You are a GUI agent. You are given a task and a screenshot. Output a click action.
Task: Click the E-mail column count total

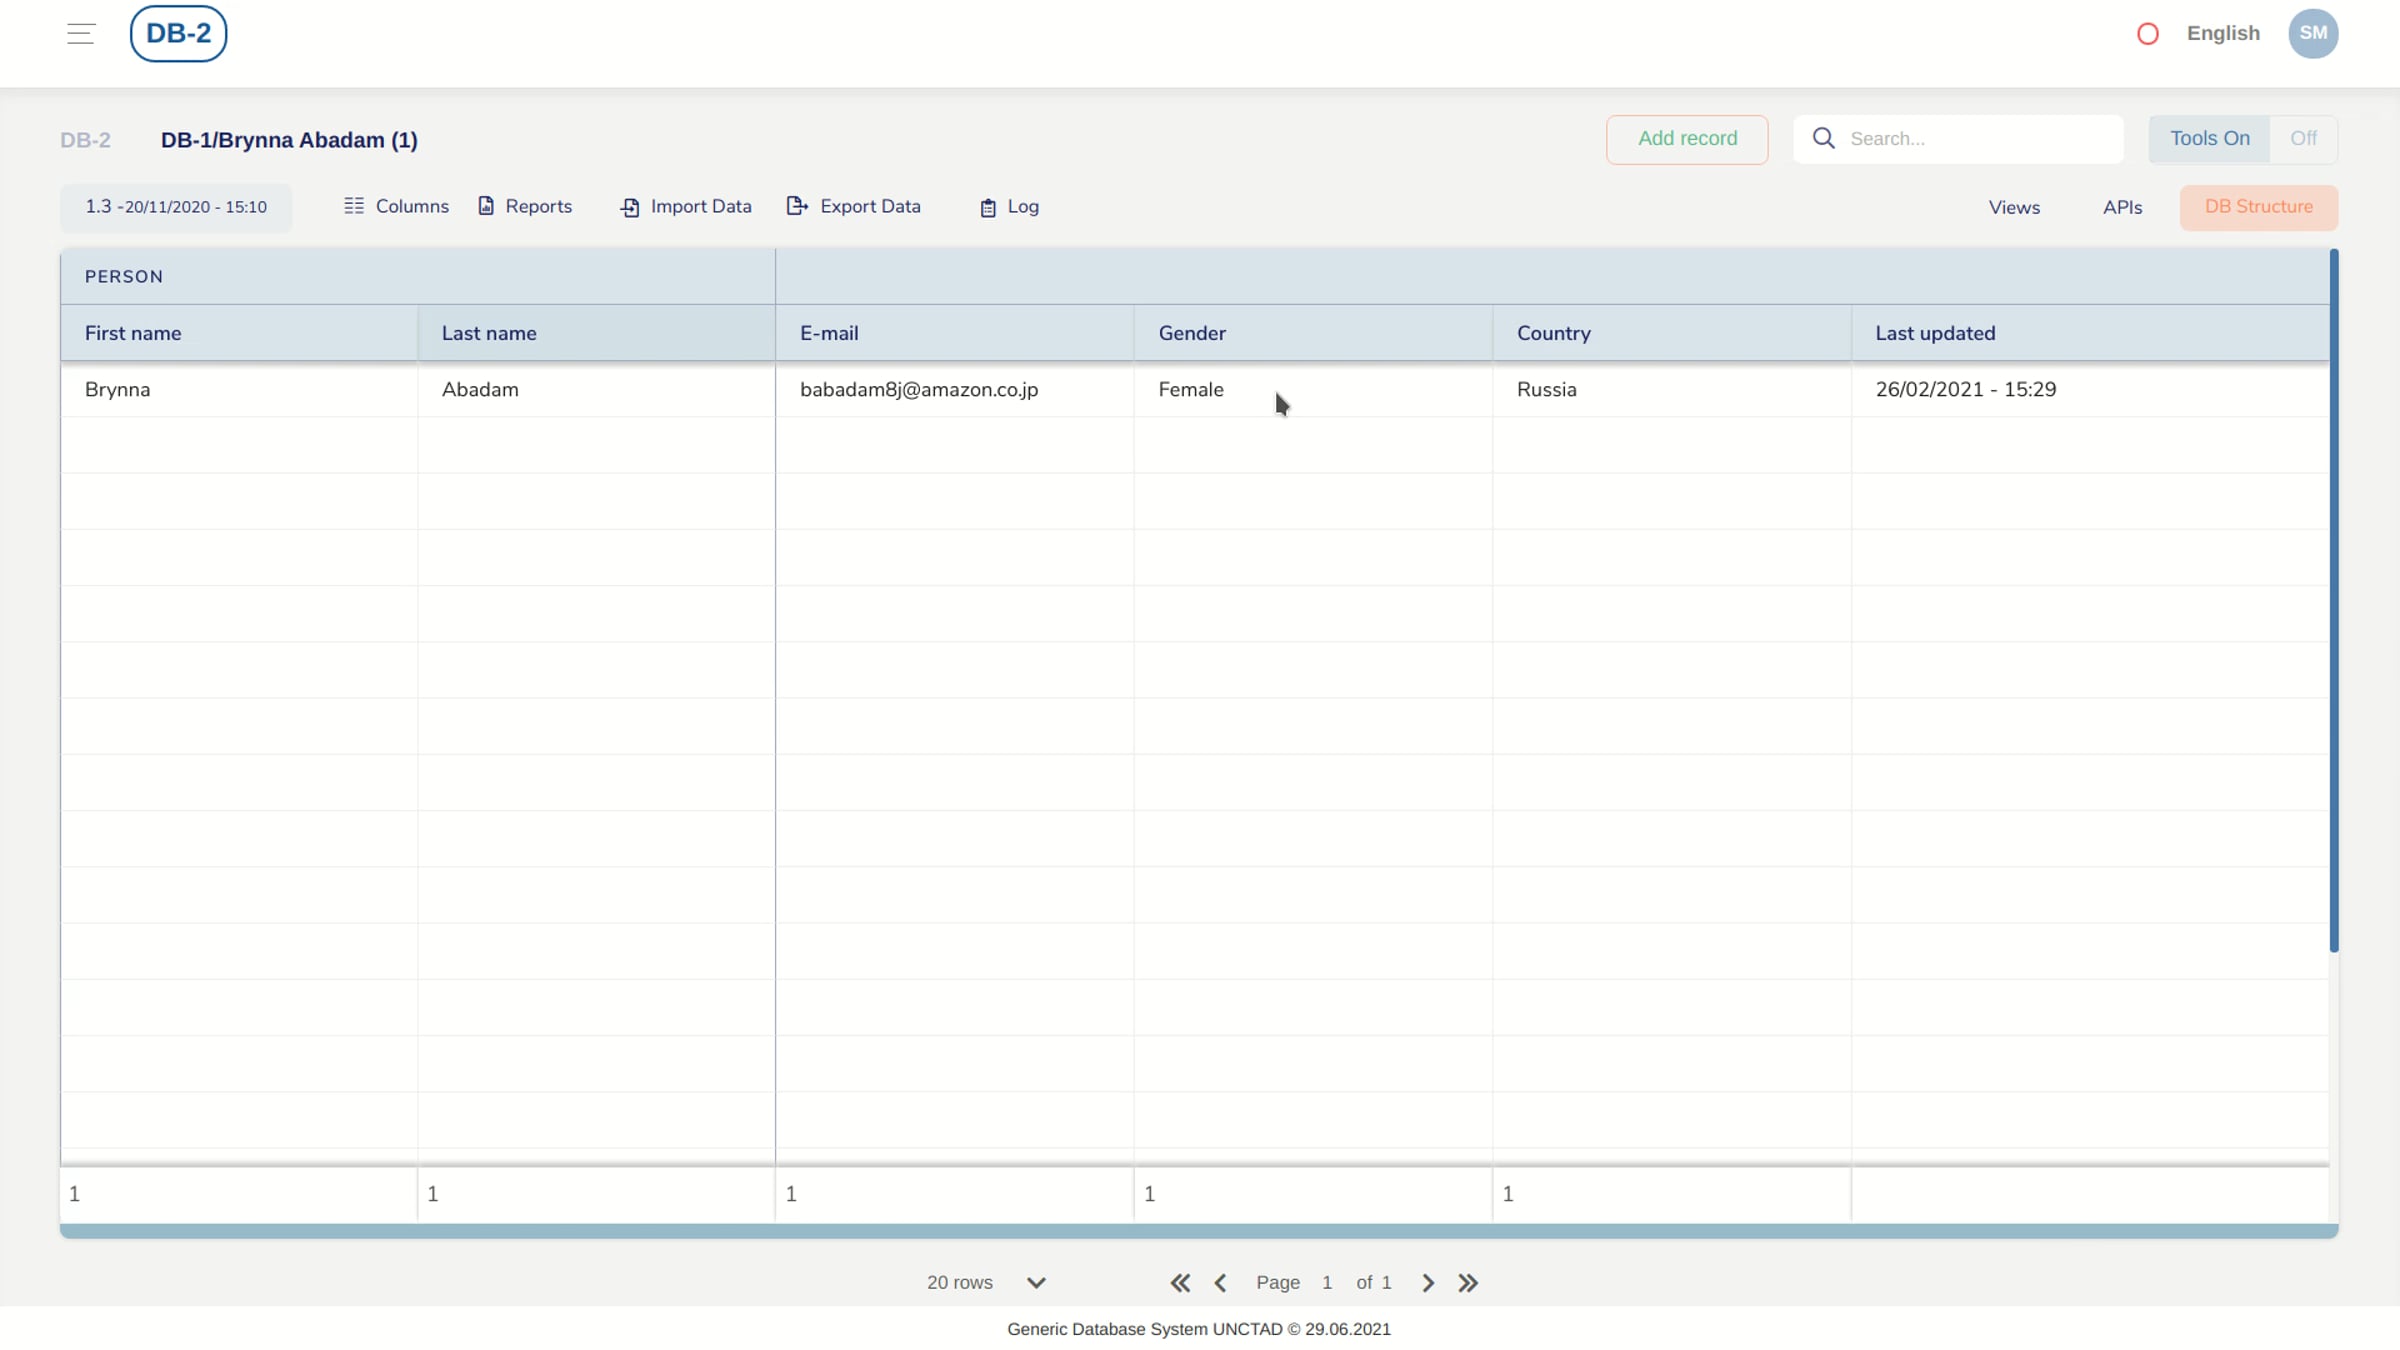955,1194
